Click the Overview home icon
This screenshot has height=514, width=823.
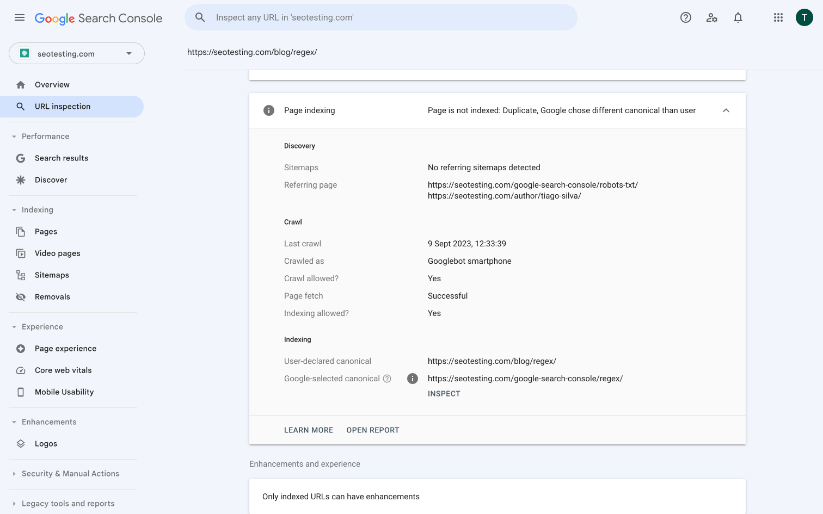click(20, 85)
